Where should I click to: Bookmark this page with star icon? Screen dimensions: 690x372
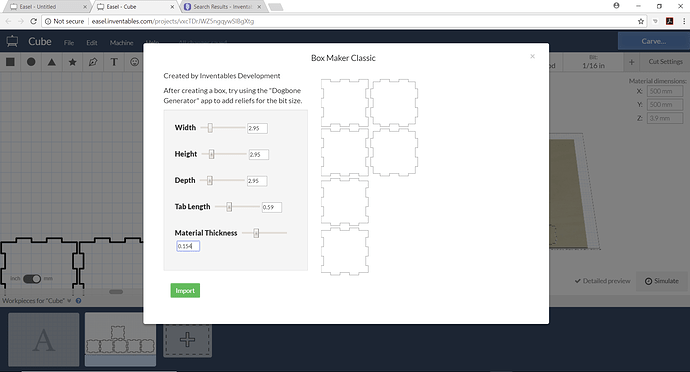point(641,21)
